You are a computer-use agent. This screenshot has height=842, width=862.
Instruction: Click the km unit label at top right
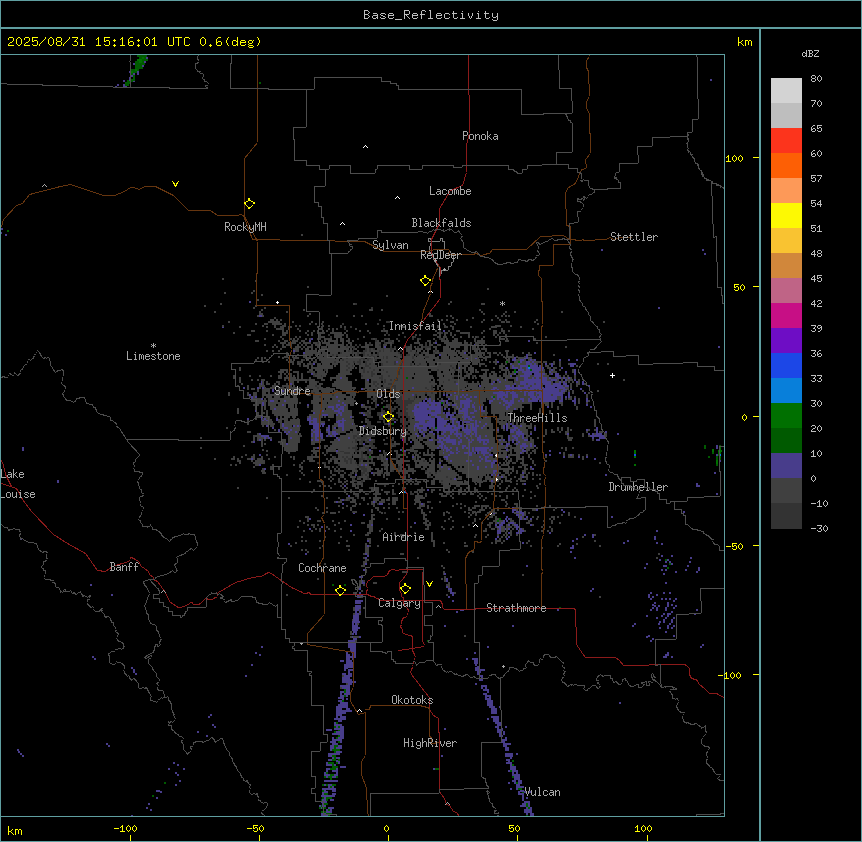745,42
